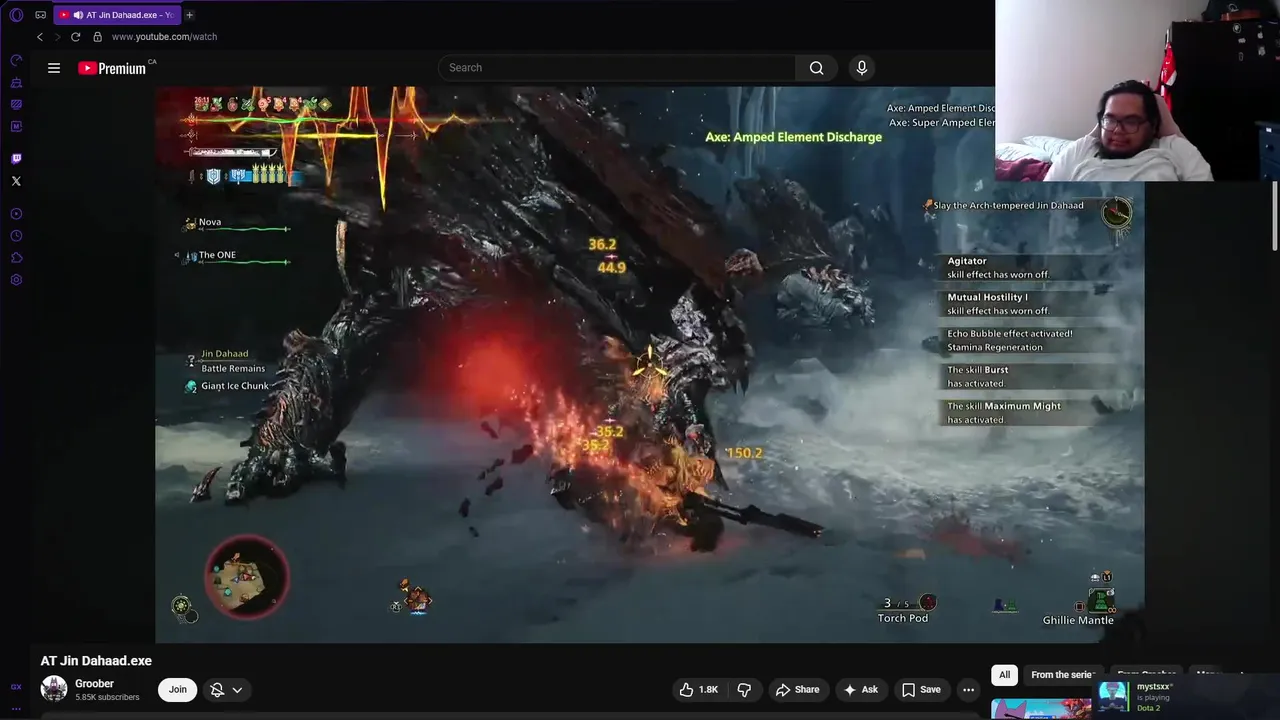
Task: Click the GX badge at sidebar bottom
Action: pos(16,687)
